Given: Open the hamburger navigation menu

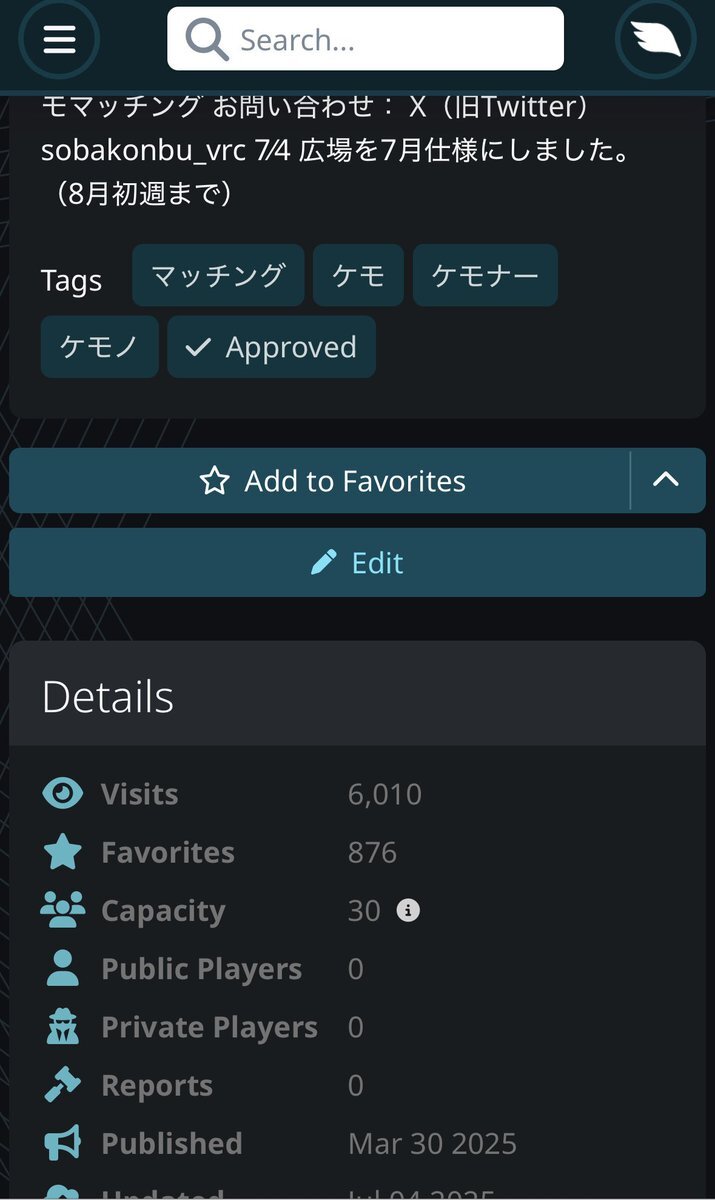Looking at the screenshot, I should [x=59, y=39].
